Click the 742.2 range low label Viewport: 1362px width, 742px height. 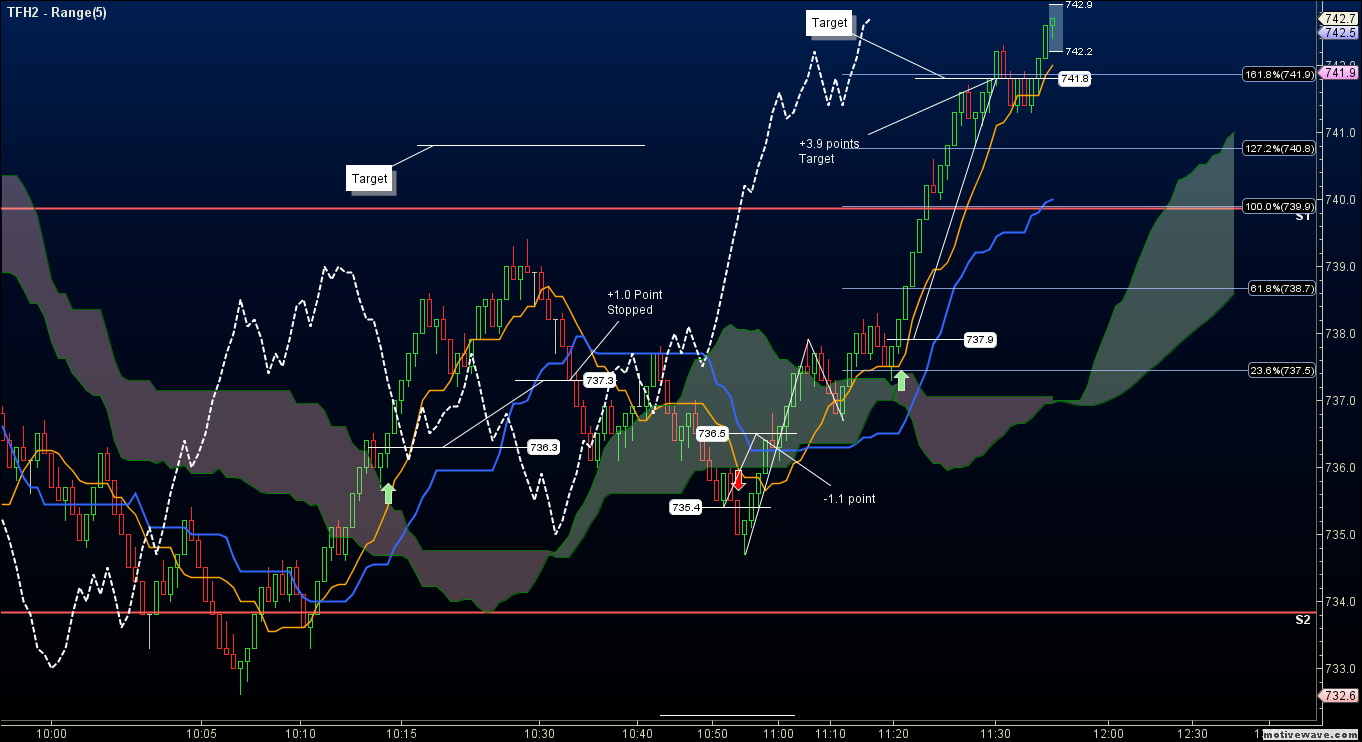click(x=1079, y=51)
